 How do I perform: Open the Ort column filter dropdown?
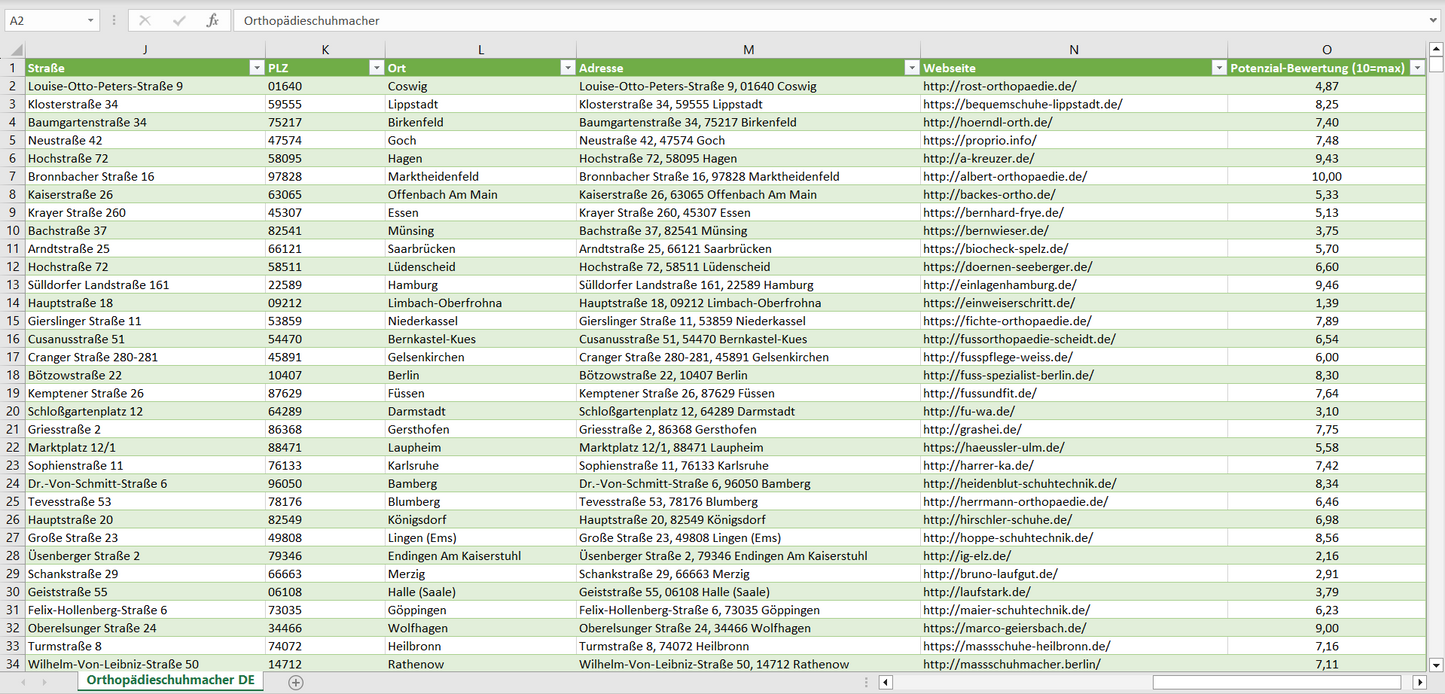click(x=567, y=68)
